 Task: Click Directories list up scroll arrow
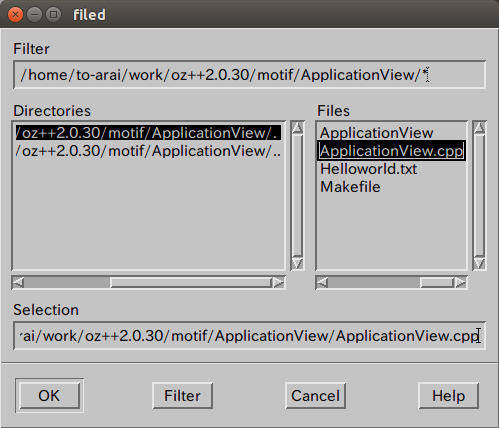[x=297, y=128]
